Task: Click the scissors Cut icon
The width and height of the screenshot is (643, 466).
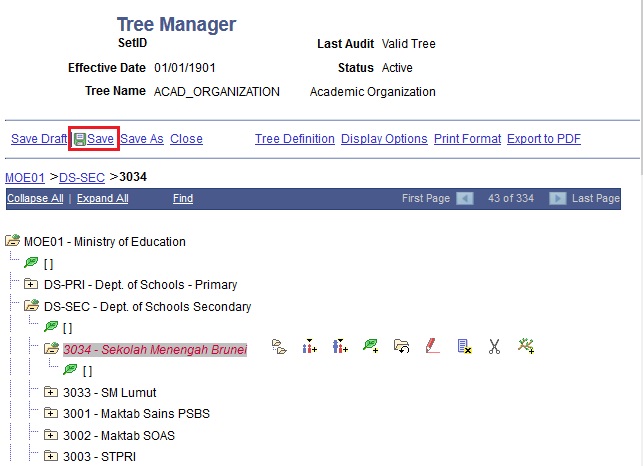Action: (495, 347)
